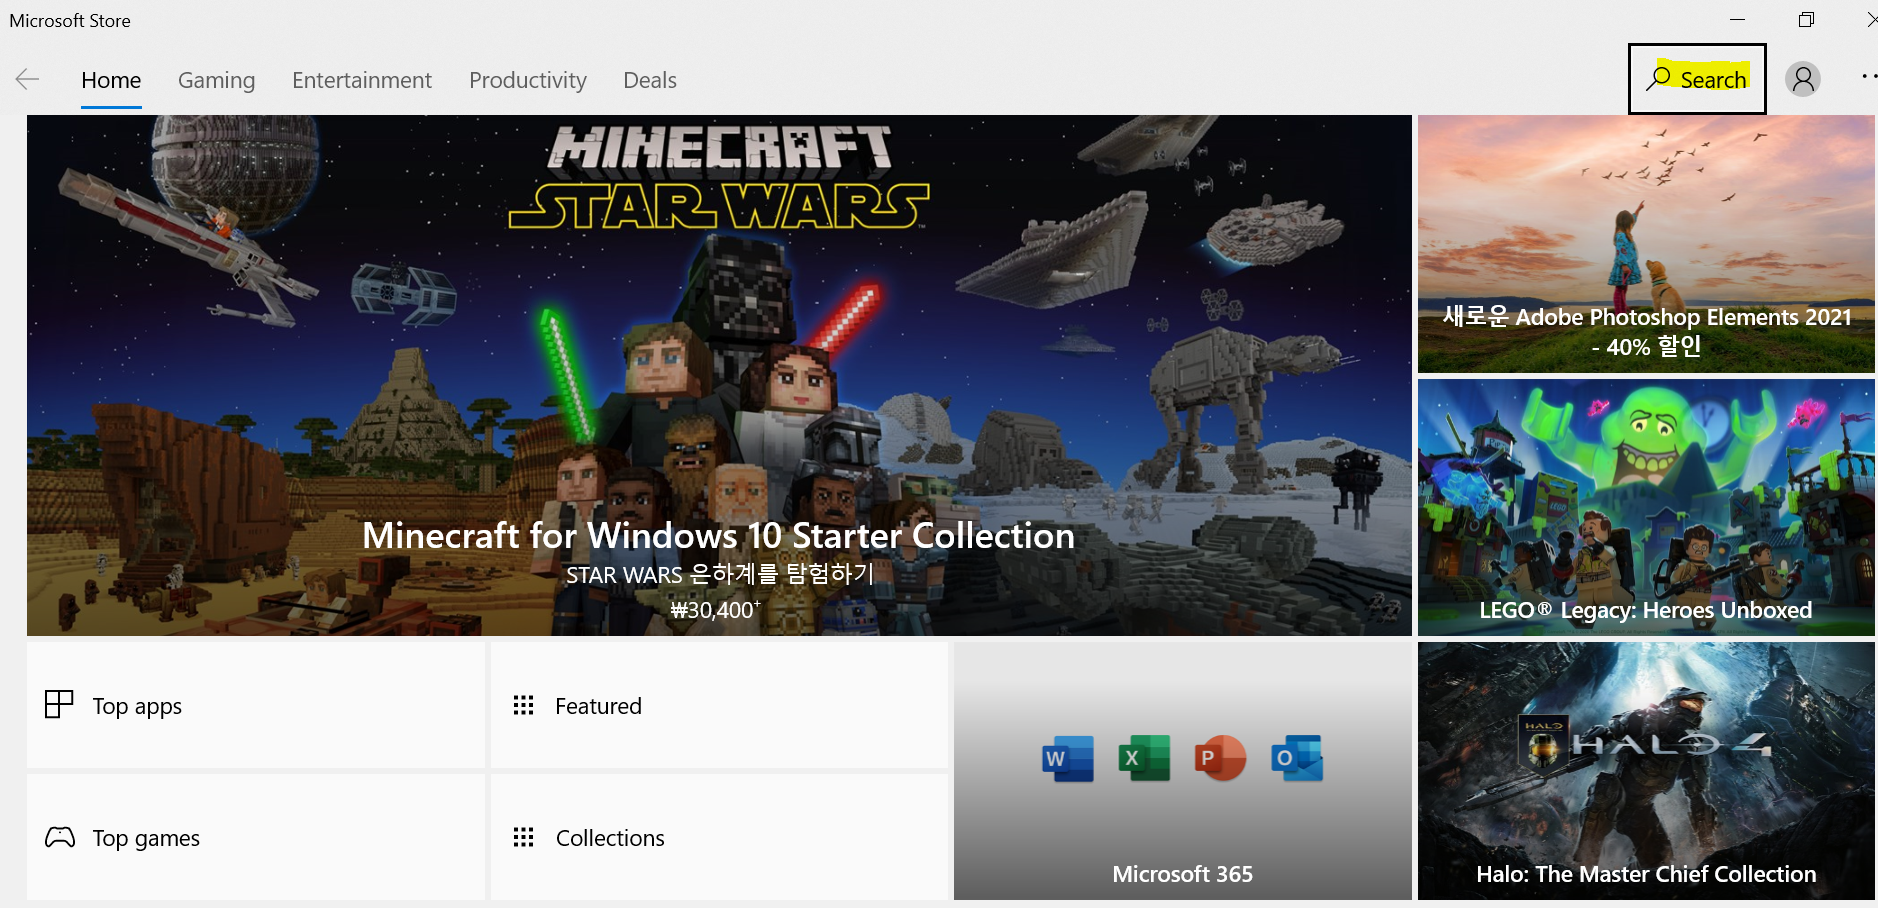Click the Word icon in Microsoft 365 tile
1878x908 pixels.
click(x=1067, y=759)
